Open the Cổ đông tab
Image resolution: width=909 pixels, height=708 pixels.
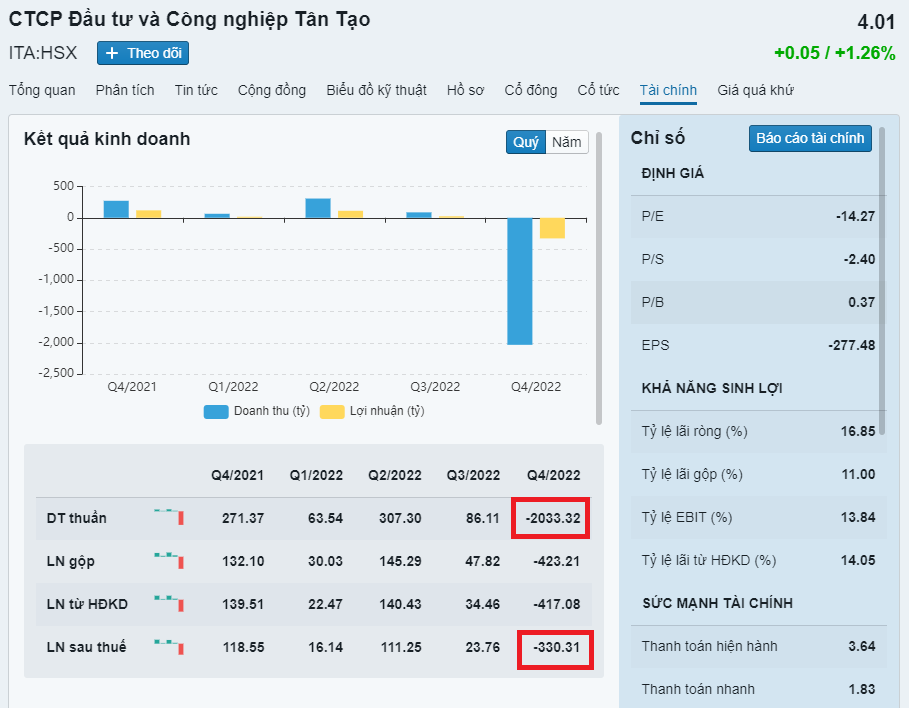pos(530,90)
